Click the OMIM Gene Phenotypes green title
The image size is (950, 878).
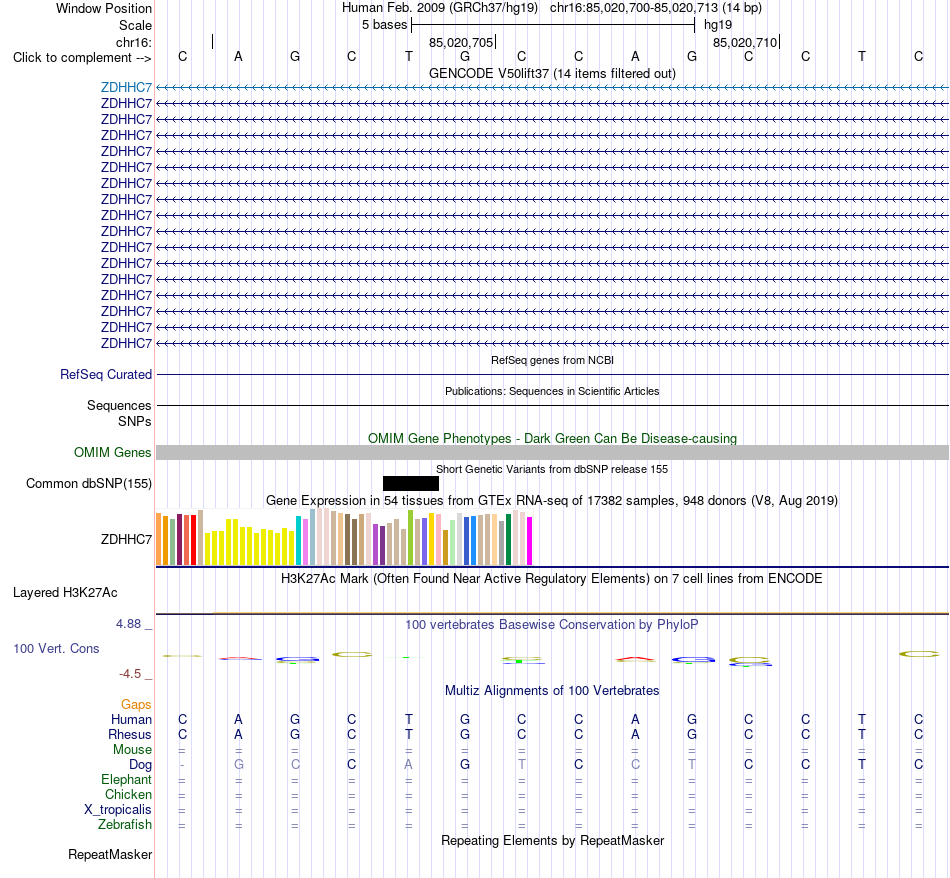coord(552,438)
